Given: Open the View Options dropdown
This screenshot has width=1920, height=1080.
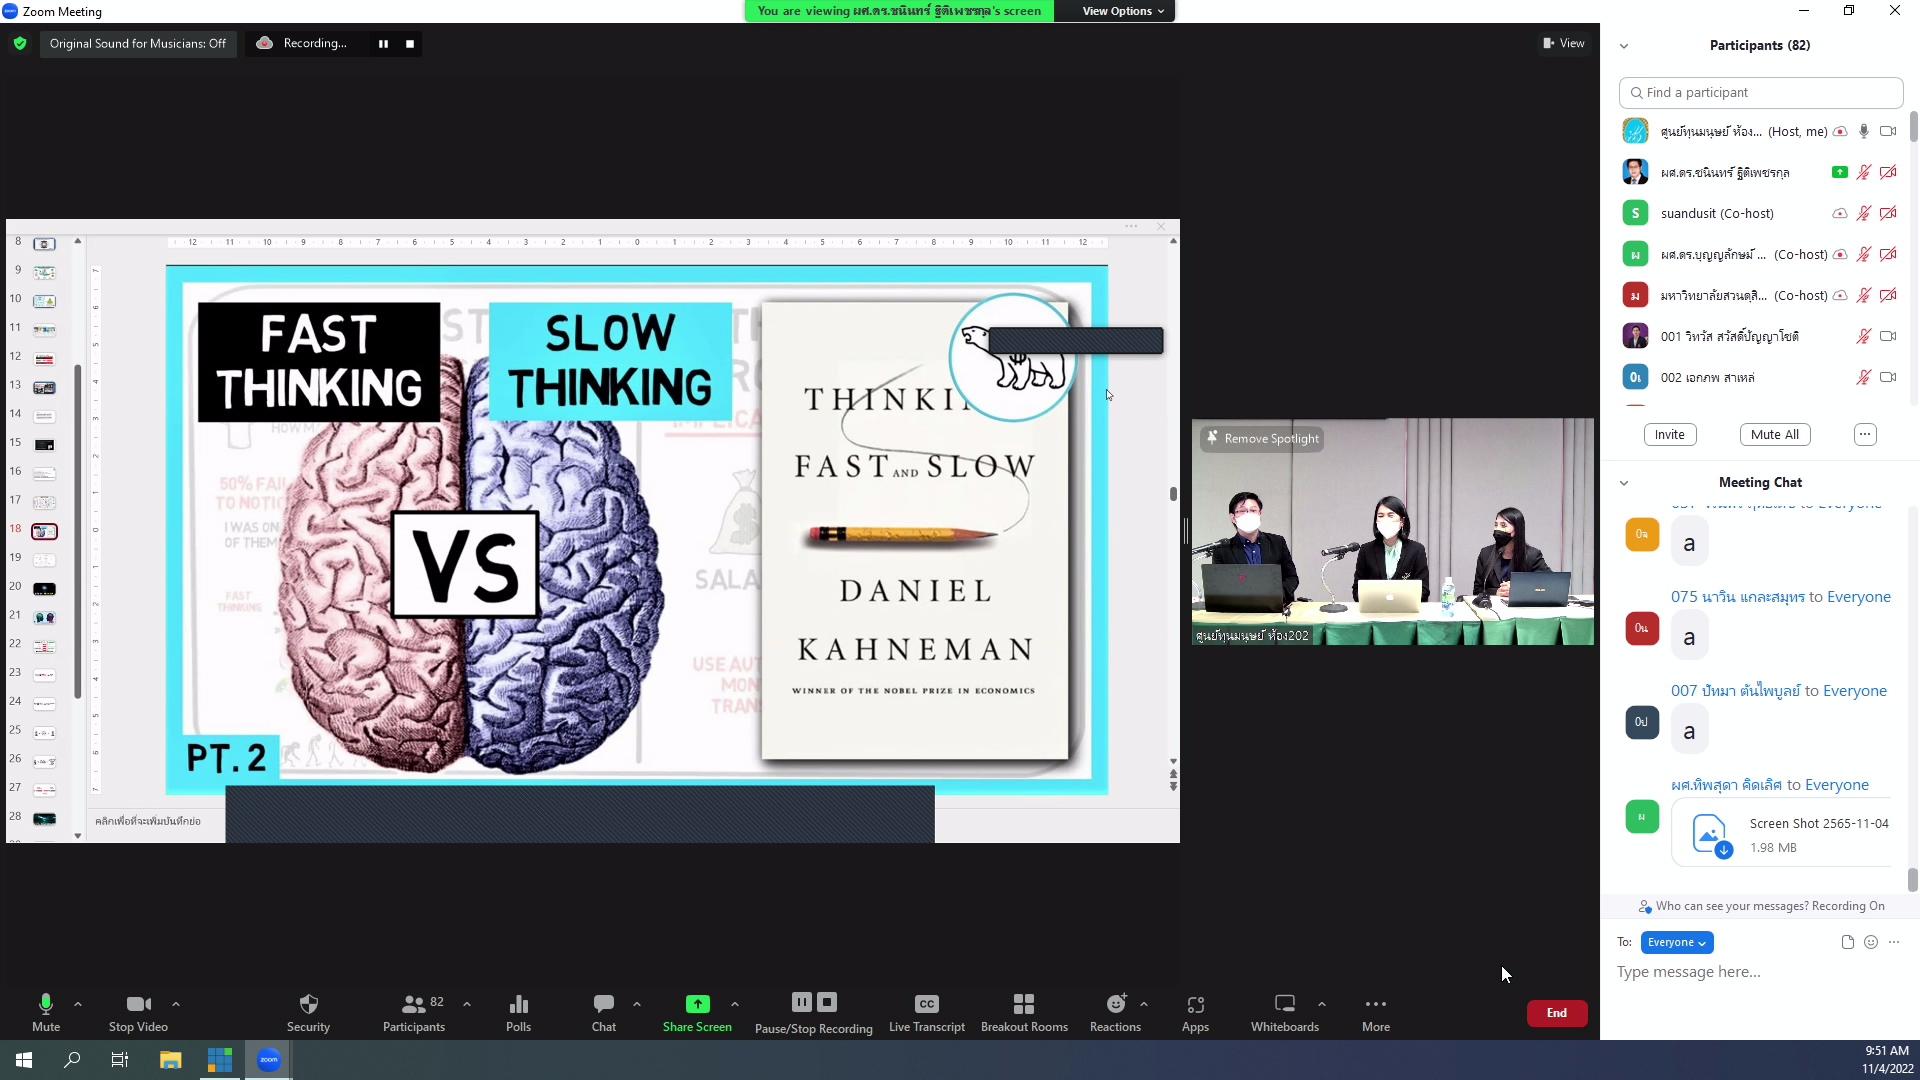Looking at the screenshot, I should click(1123, 11).
